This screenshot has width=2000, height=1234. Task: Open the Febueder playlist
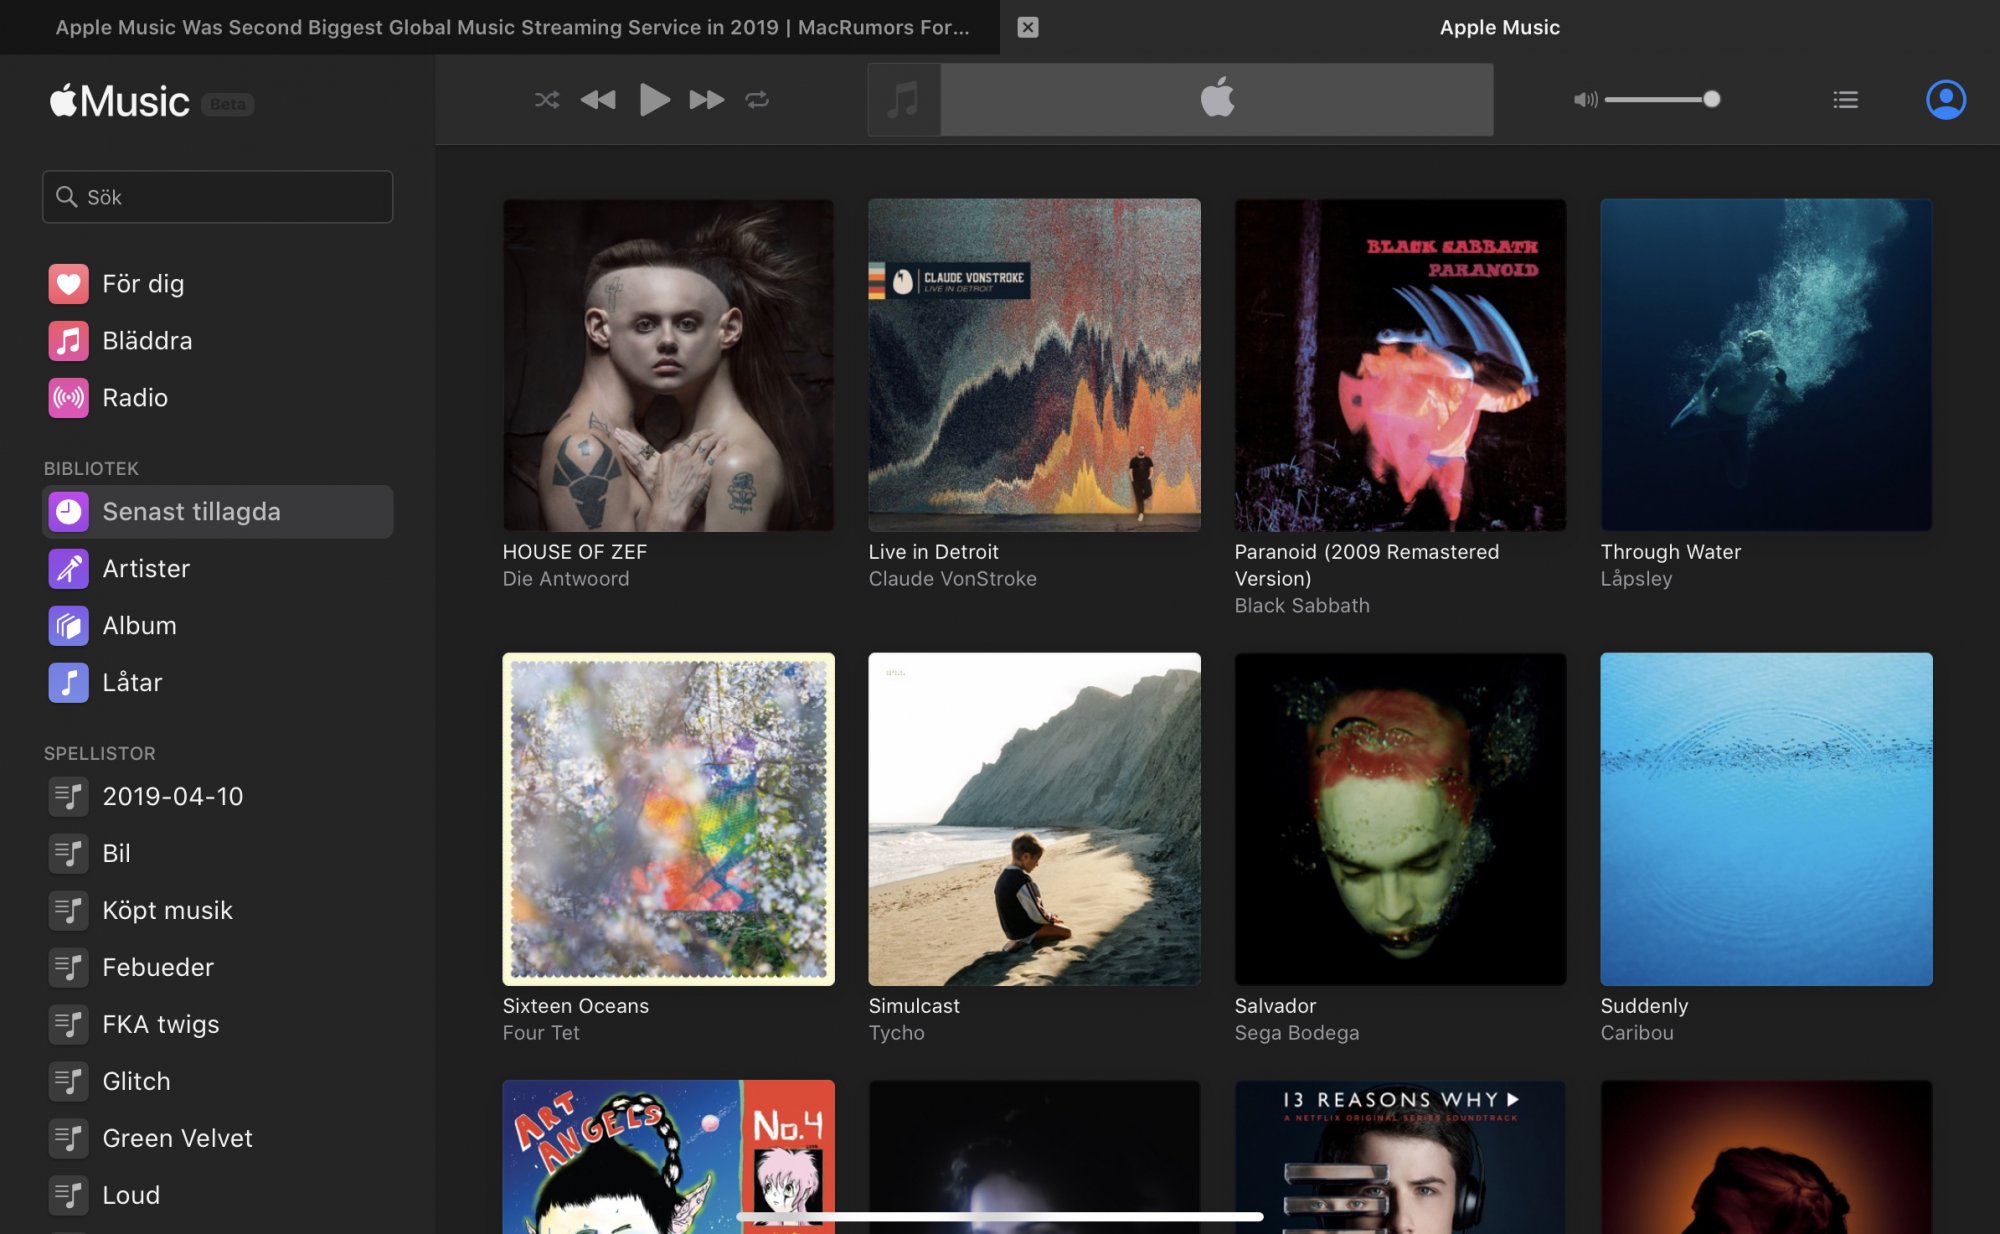(218, 968)
